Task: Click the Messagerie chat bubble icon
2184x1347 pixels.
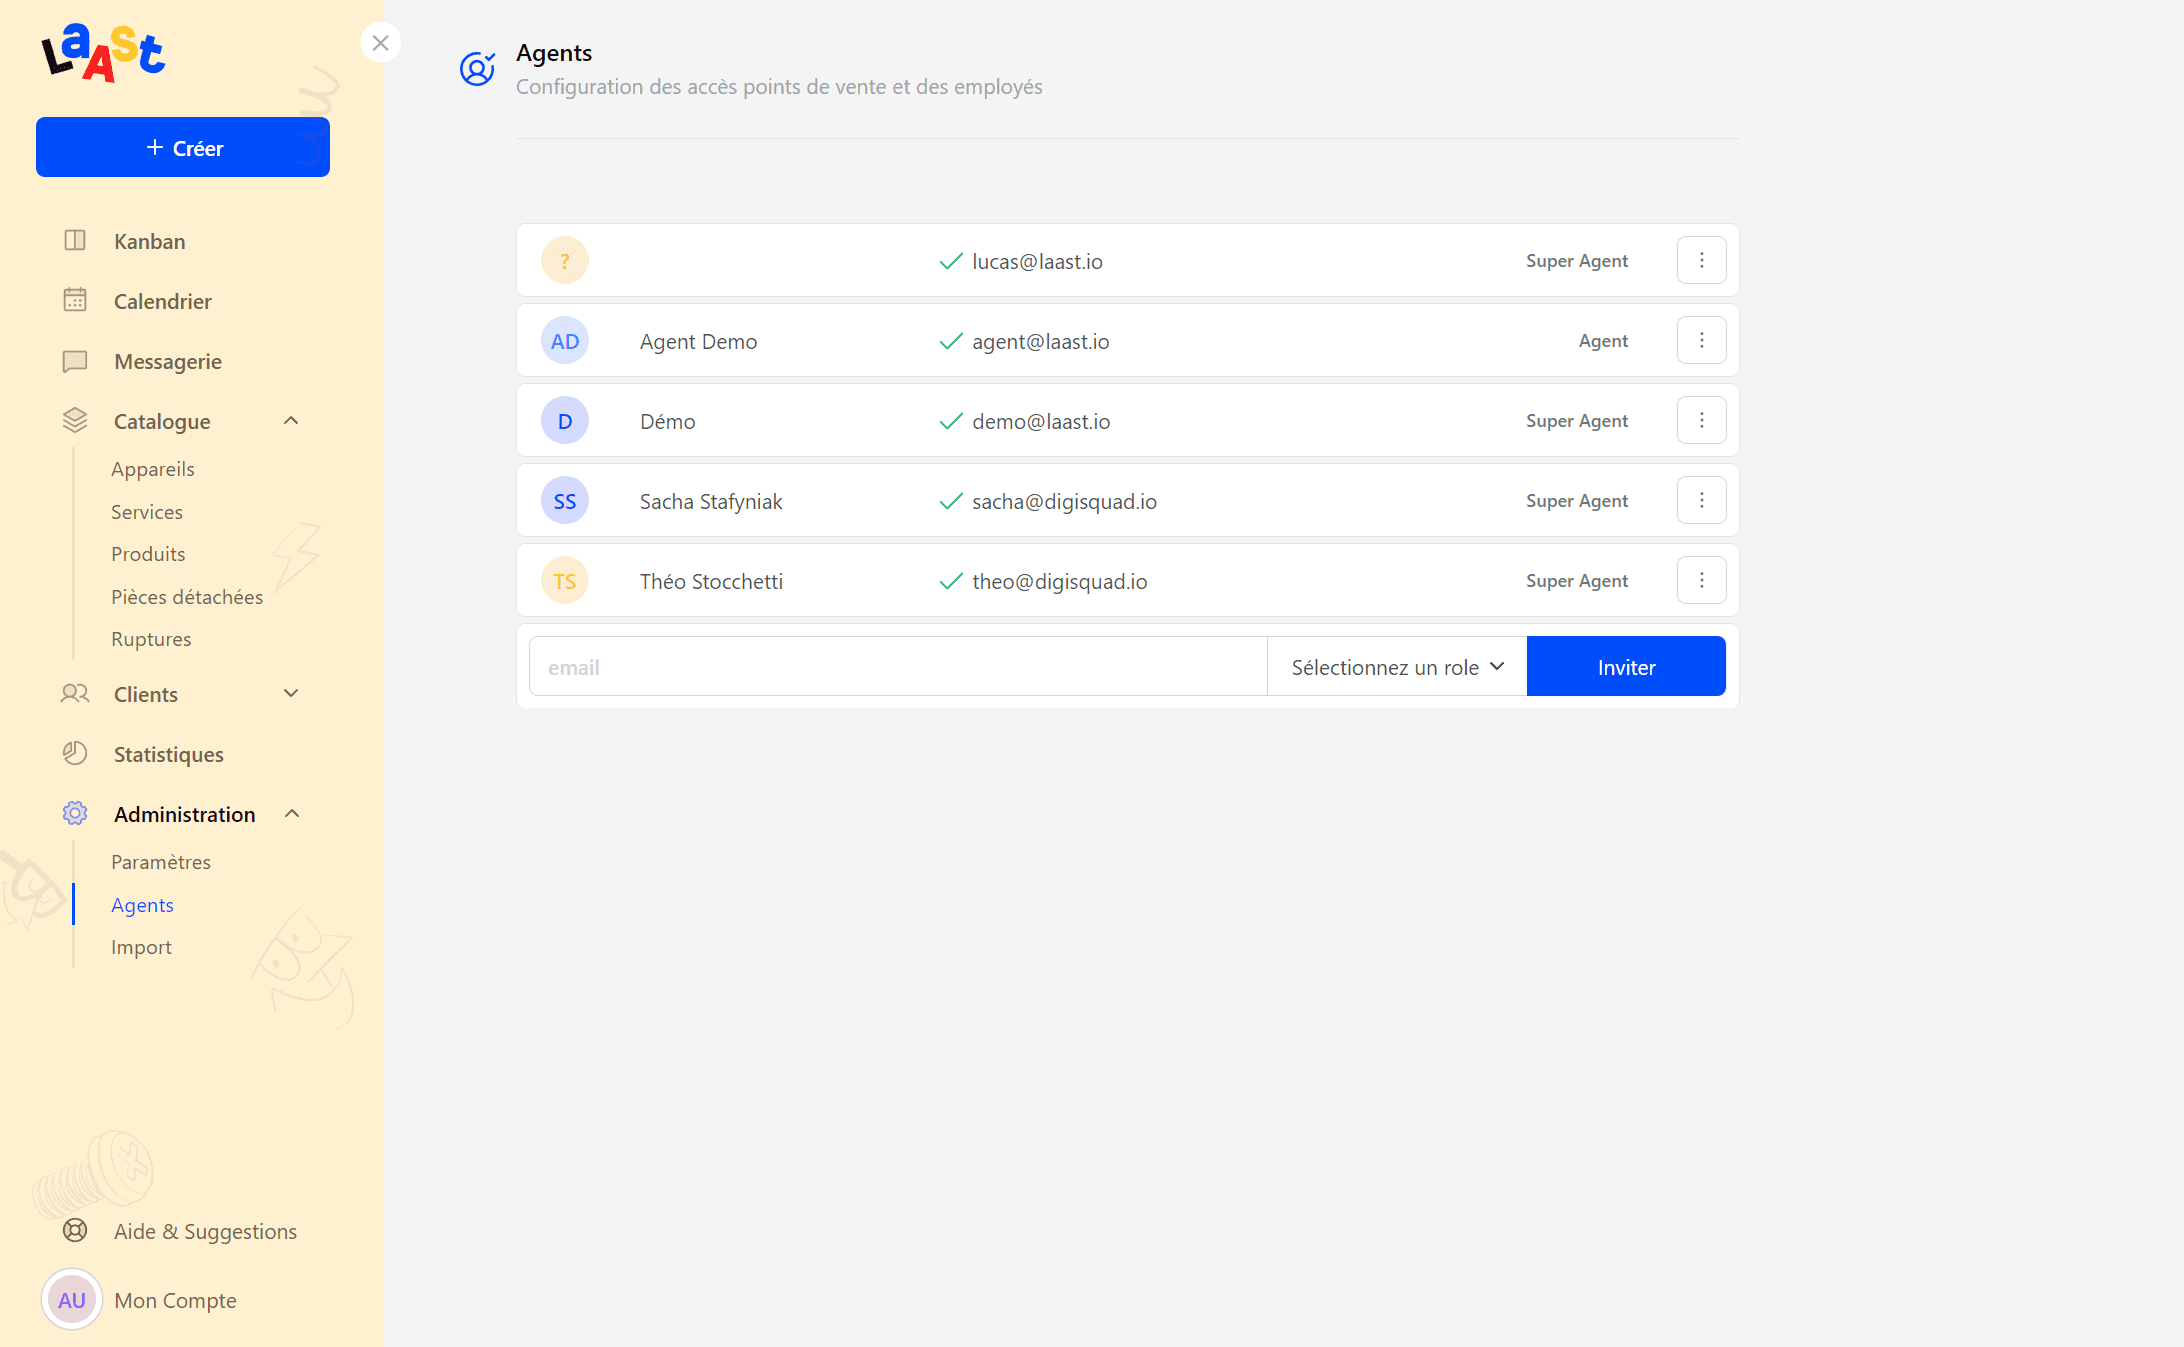Action: coord(75,361)
